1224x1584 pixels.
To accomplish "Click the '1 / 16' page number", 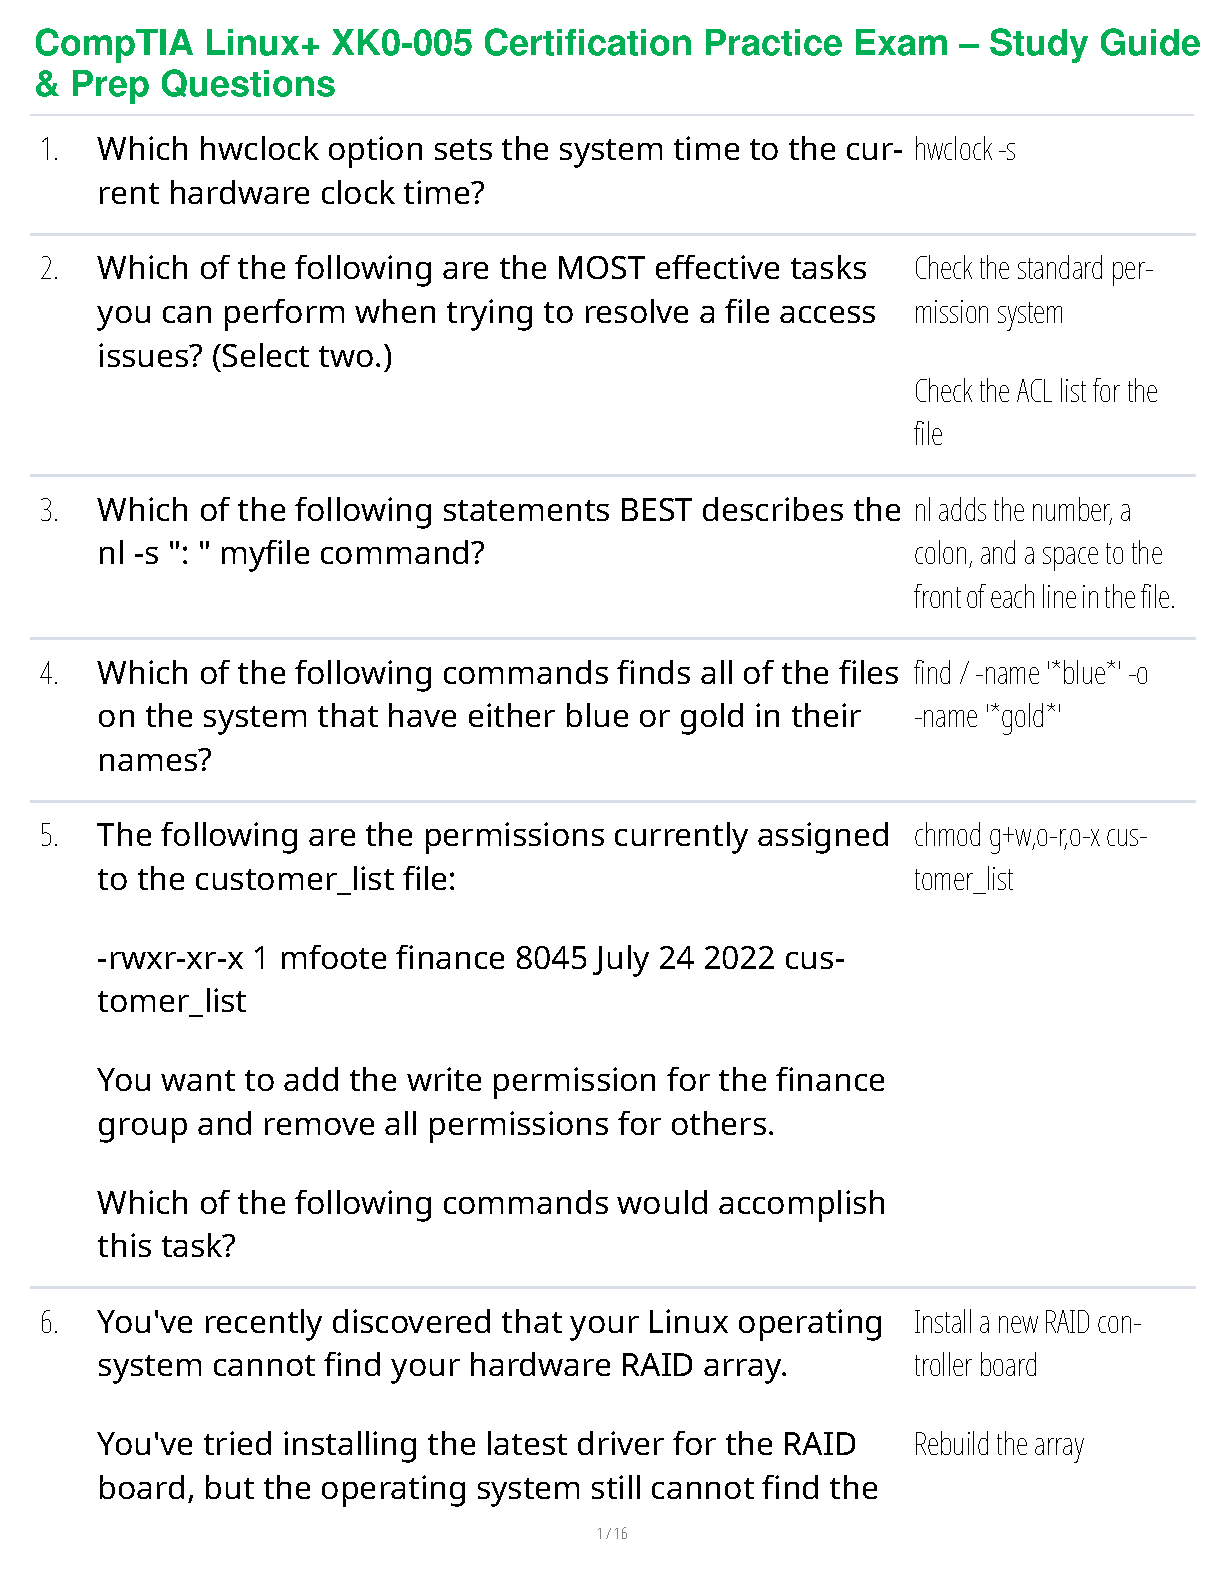I will click(x=612, y=1534).
